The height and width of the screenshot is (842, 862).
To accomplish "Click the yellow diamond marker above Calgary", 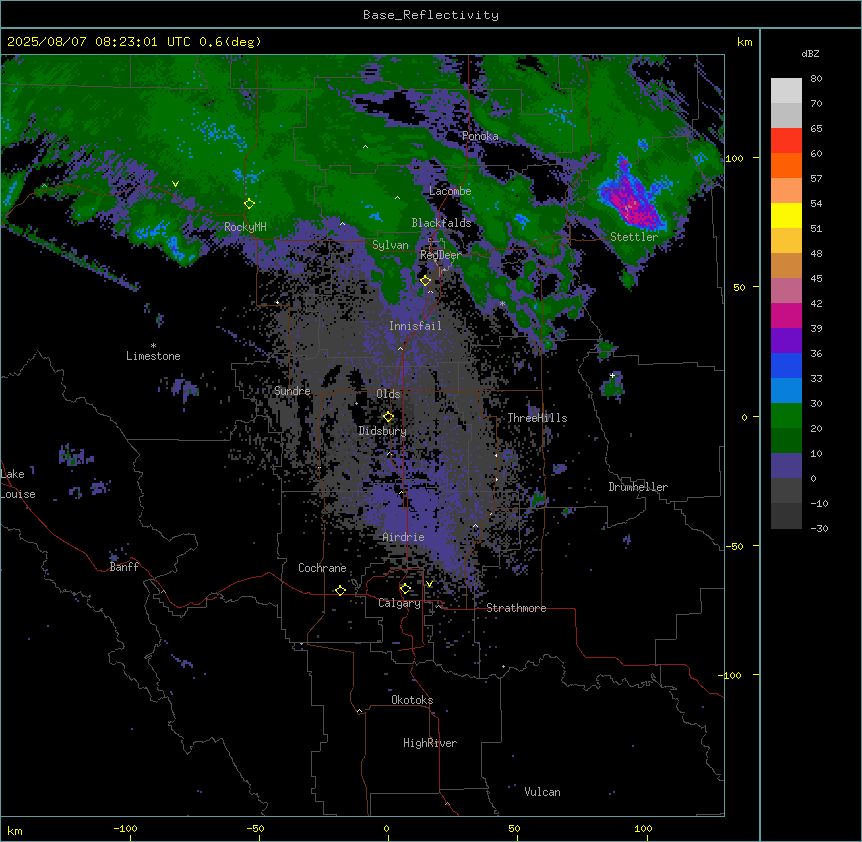I will pyautogui.click(x=405, y=589).
